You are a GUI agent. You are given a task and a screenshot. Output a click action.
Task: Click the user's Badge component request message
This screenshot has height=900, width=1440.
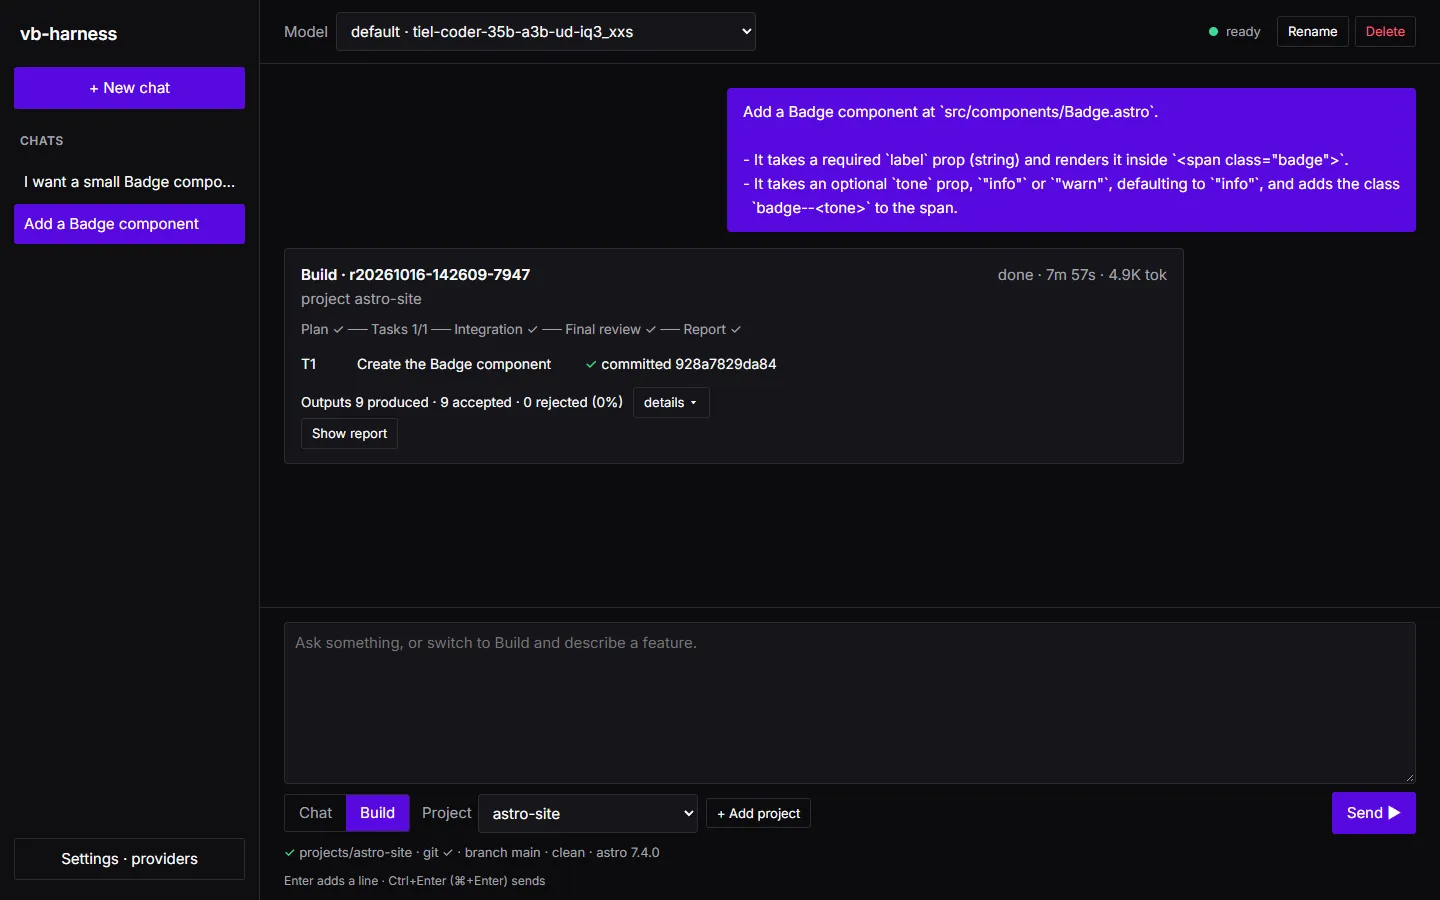pyautogui.click(x=1071, y=160)
